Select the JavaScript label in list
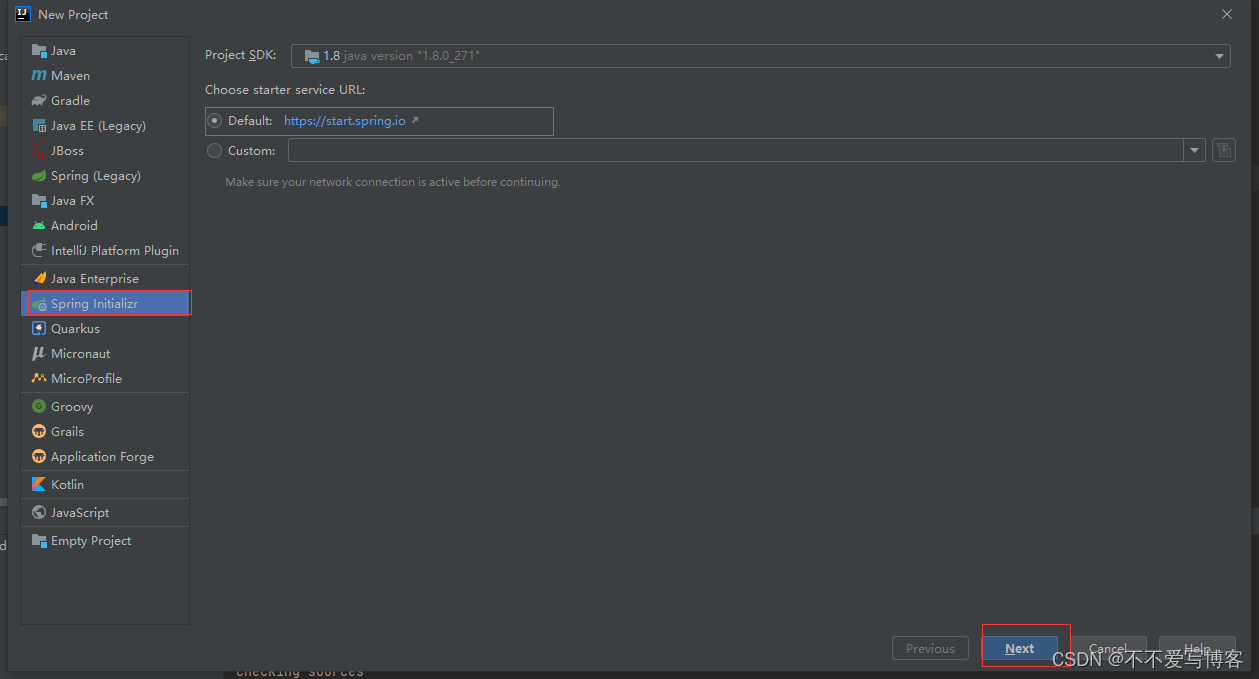 pos(80,513)
